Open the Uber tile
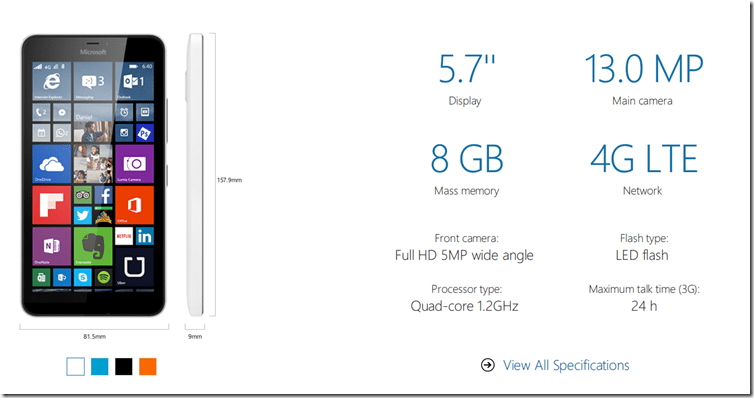Viewport: 754px width, 398px height. click(x=134, y=267)
